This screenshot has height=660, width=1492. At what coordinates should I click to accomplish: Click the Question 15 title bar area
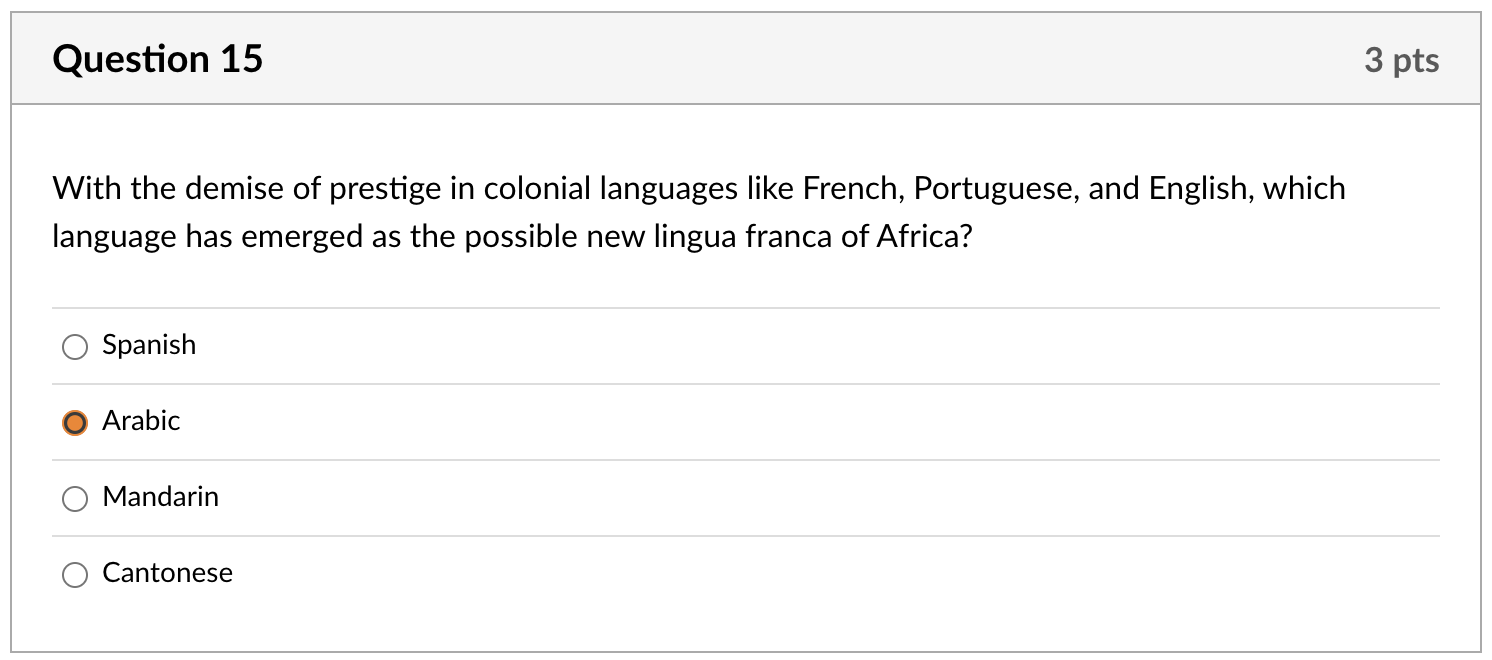[x=700, y=59]
